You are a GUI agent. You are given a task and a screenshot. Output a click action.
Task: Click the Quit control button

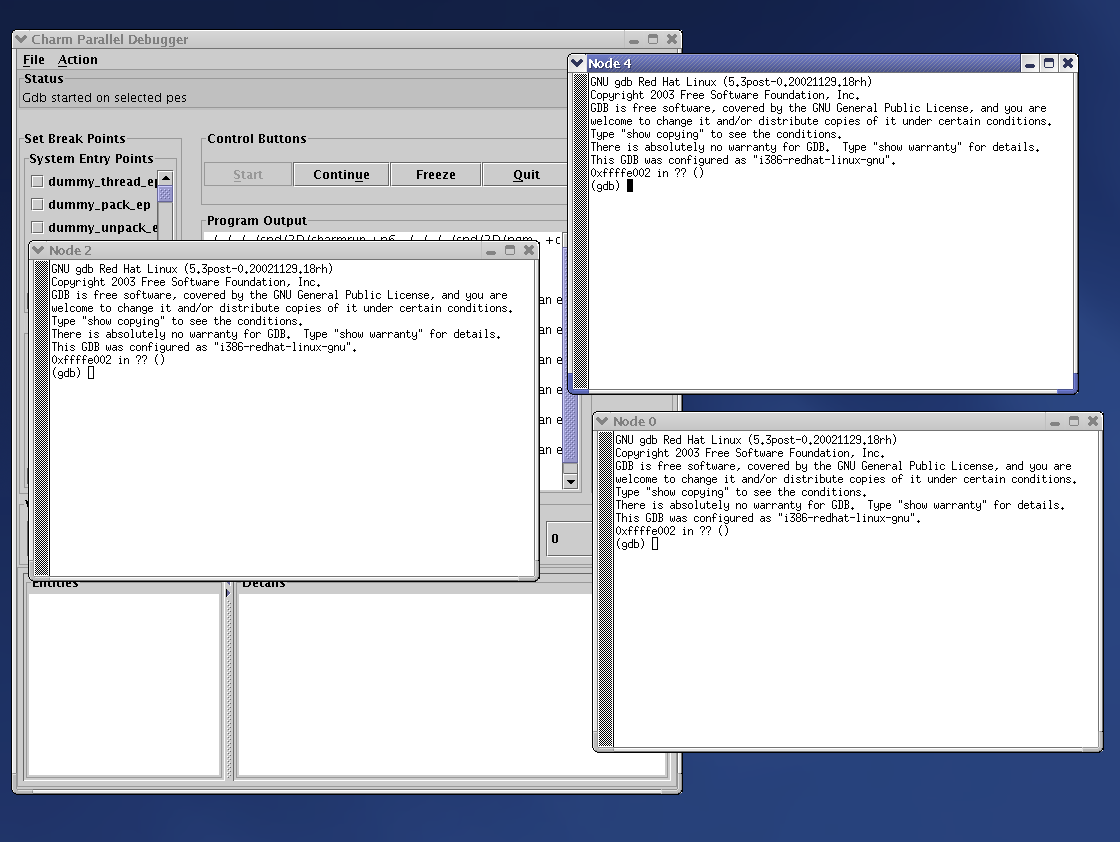pos(526,174)
